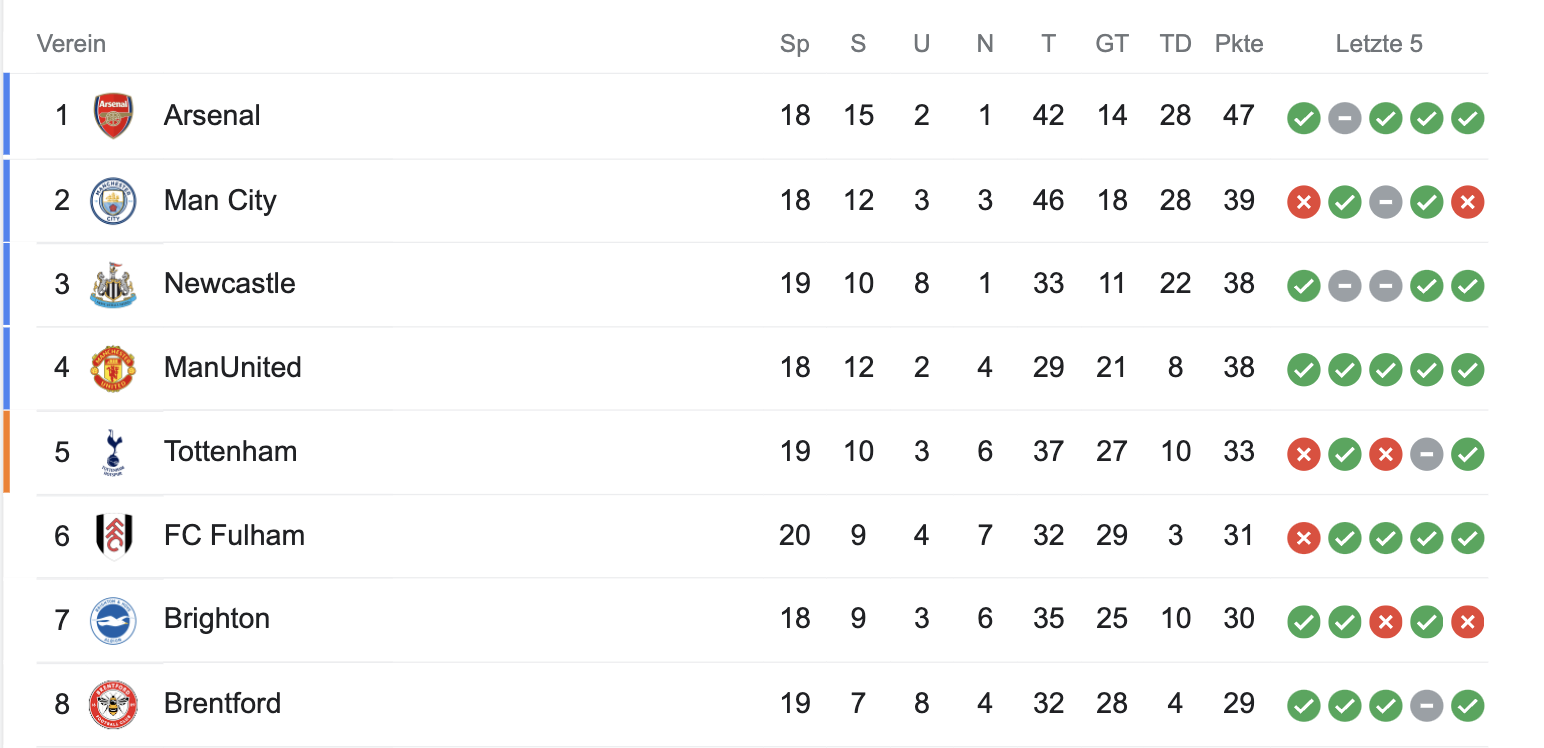
Task: Click the Man City club crest
Action: (113, 201)
